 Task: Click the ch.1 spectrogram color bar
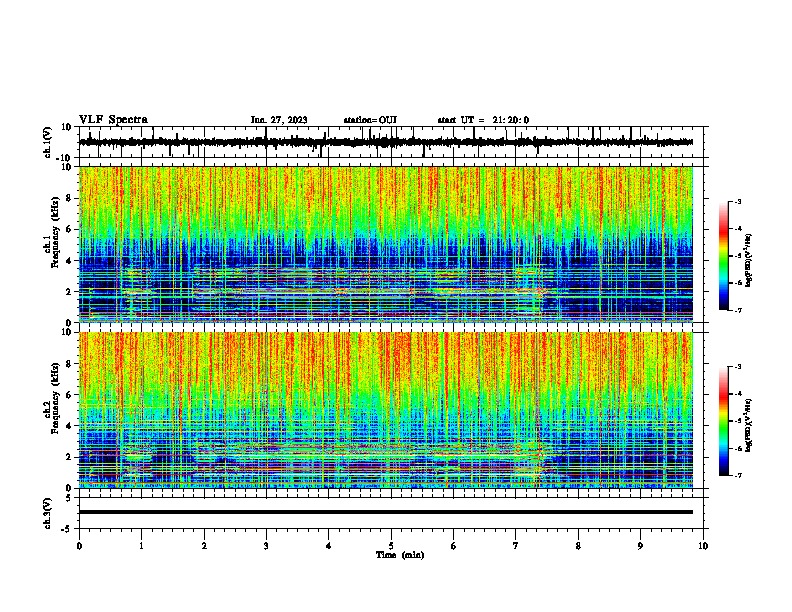(x=724, y=256)
